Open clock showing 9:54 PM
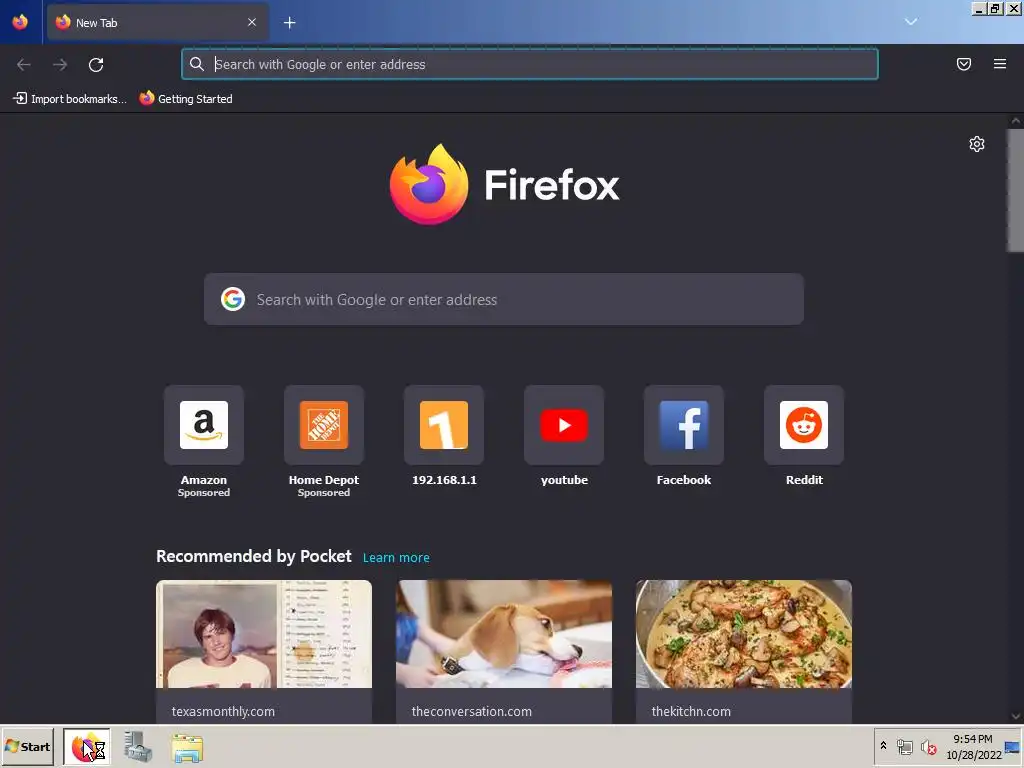The width and height of the screenshot is (1024, 768). [x=973, y=746]
